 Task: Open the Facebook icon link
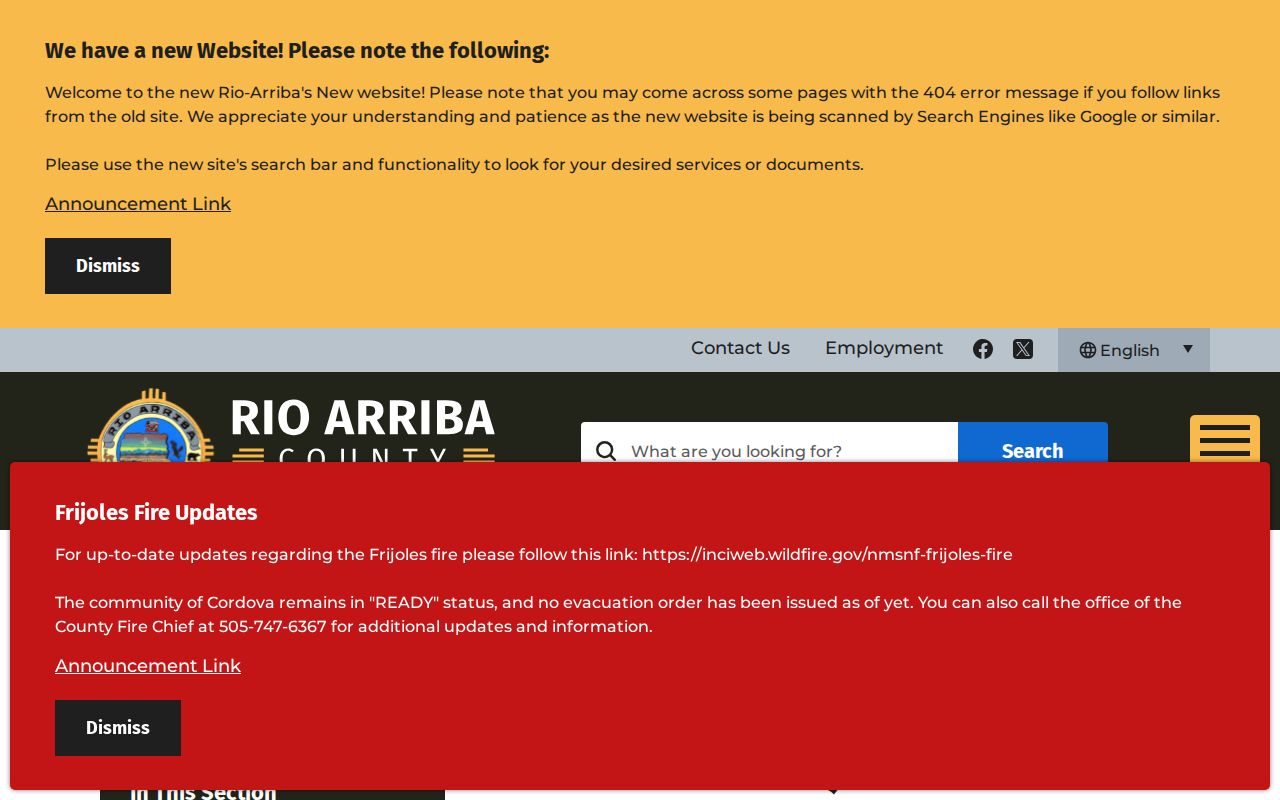click(x=983, y=349)
